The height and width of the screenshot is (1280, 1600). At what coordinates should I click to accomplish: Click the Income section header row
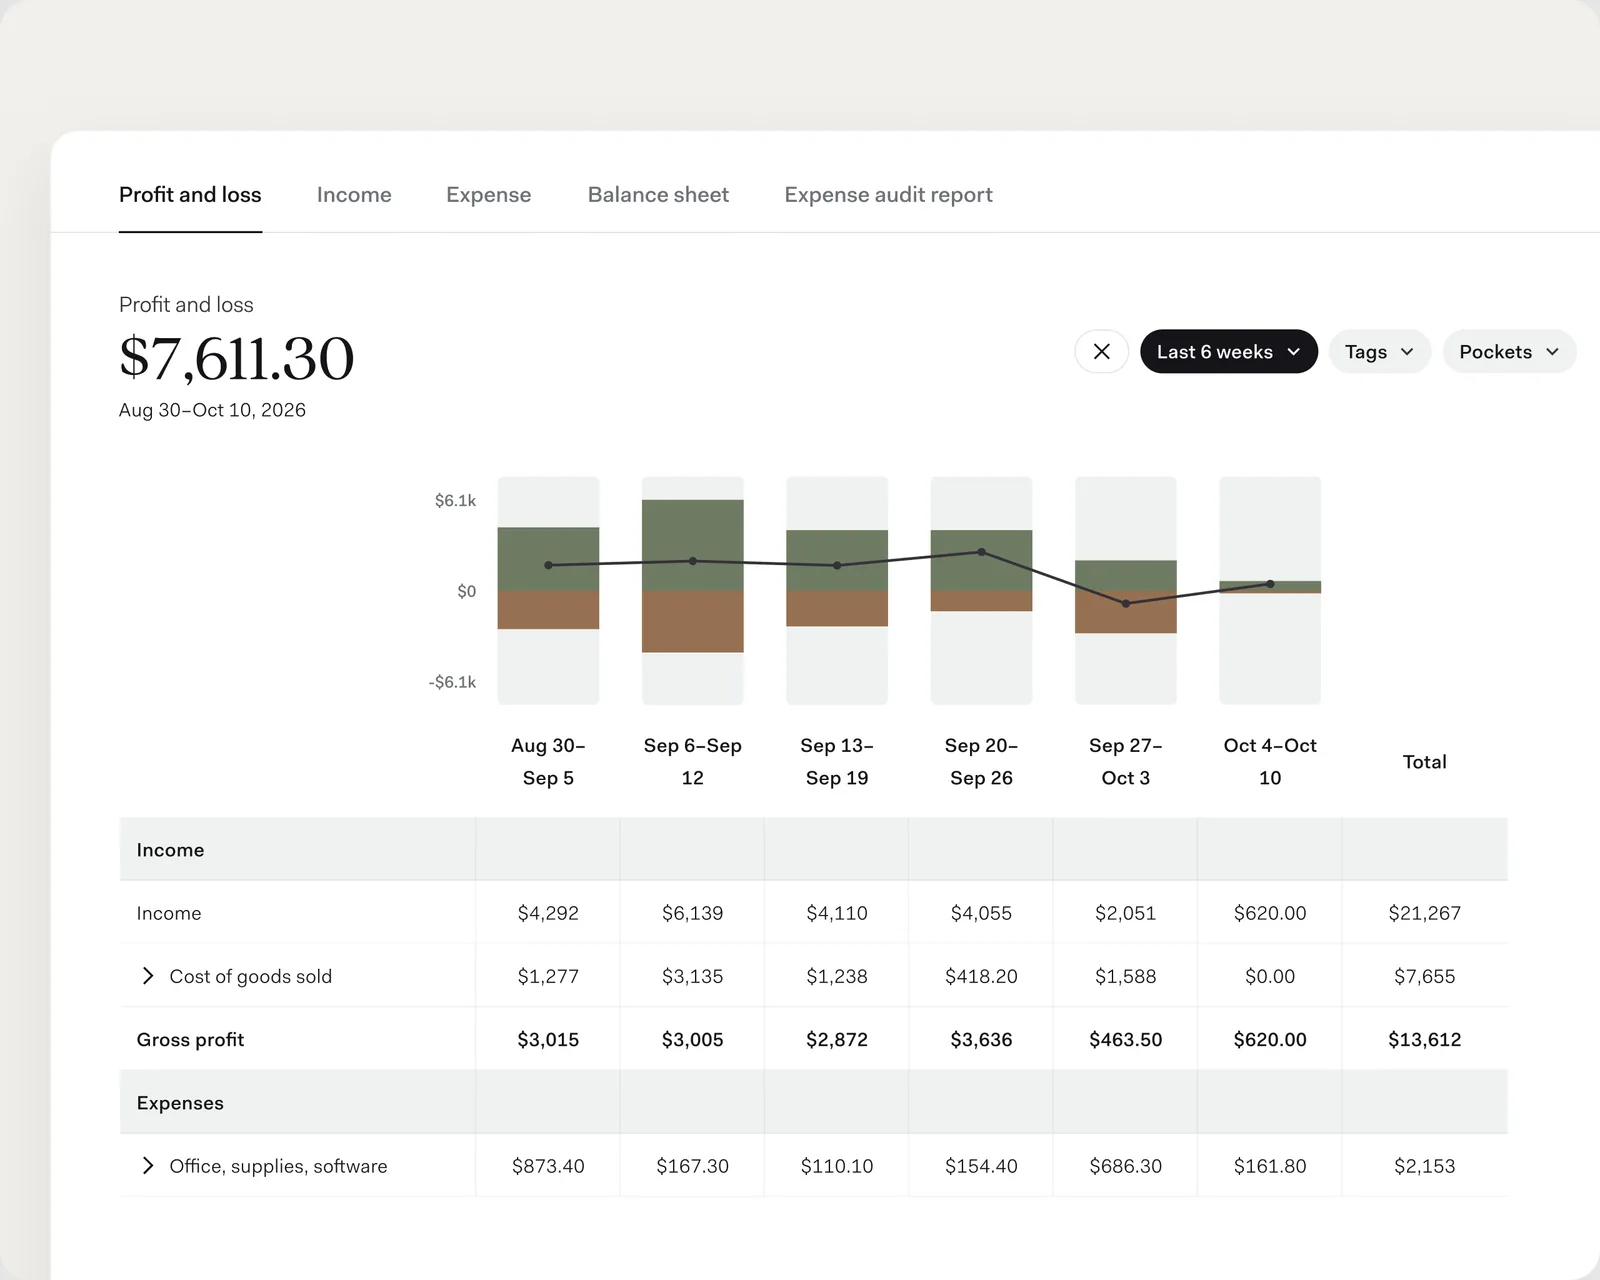pos(813,849)
